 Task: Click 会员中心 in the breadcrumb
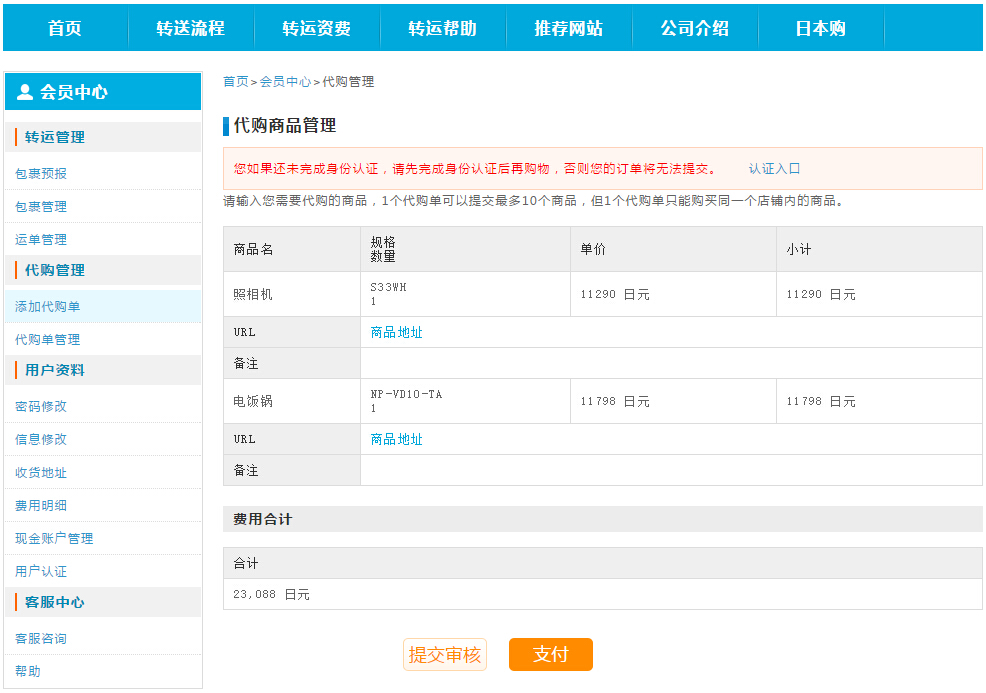tap(285, 82)
